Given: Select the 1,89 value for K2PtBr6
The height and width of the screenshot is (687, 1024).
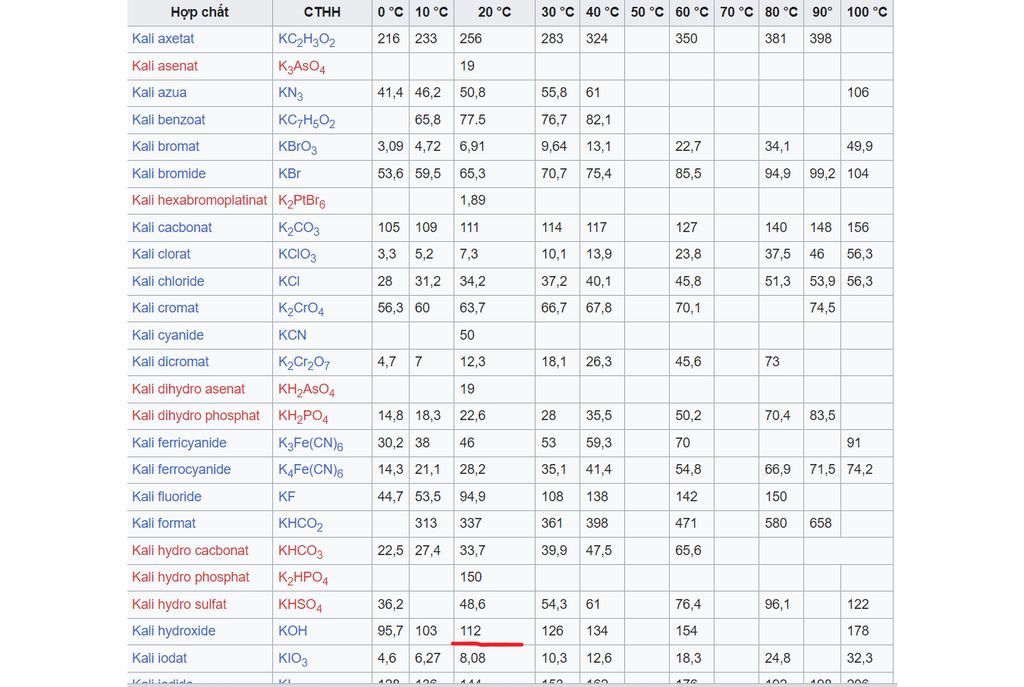Looking at the screenshot, I should point(472,200).
